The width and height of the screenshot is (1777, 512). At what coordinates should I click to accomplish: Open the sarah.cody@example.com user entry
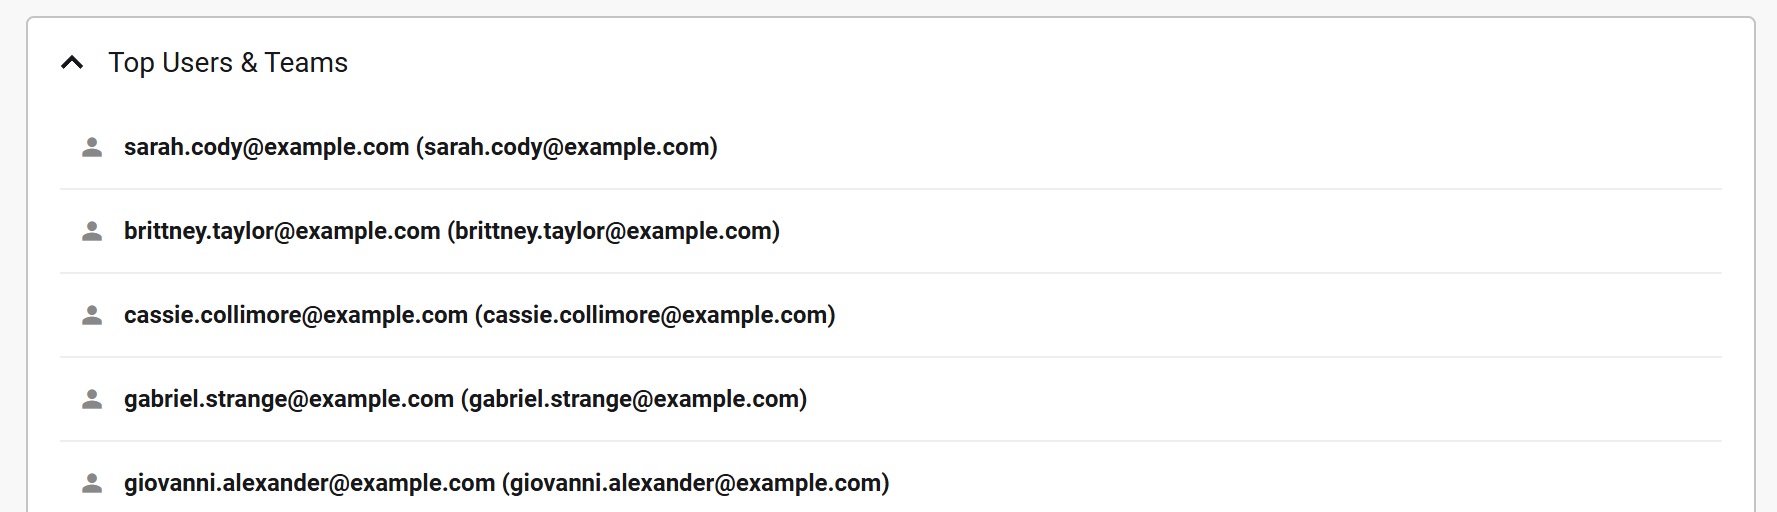click(x=266, y=148)
